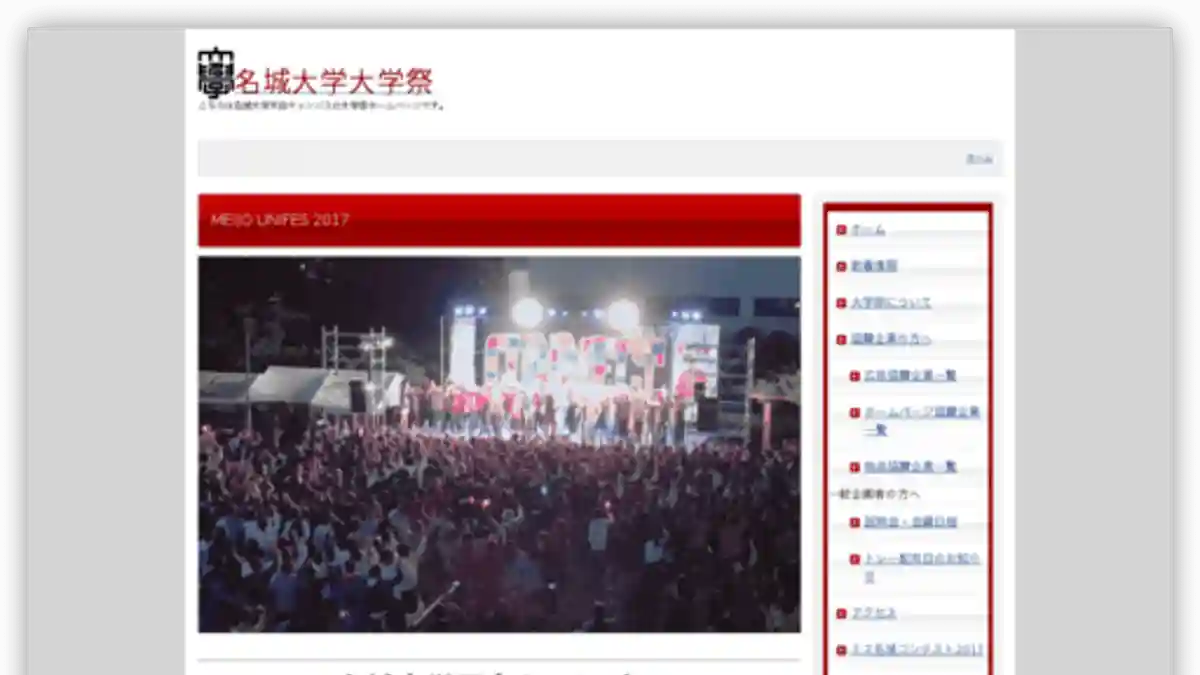Open the ホーム link in the sidebar

pos(868,228)
